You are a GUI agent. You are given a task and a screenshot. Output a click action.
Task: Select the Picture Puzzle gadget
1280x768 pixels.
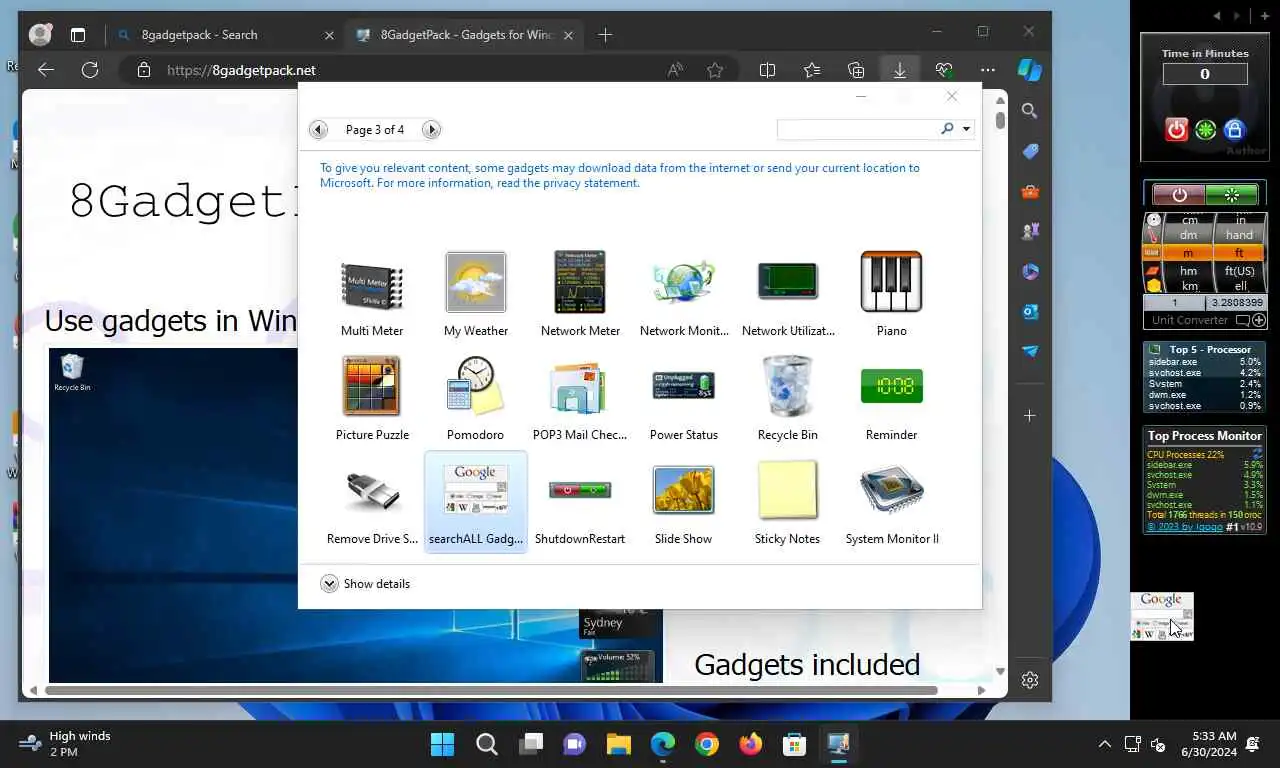coord(372,400)
